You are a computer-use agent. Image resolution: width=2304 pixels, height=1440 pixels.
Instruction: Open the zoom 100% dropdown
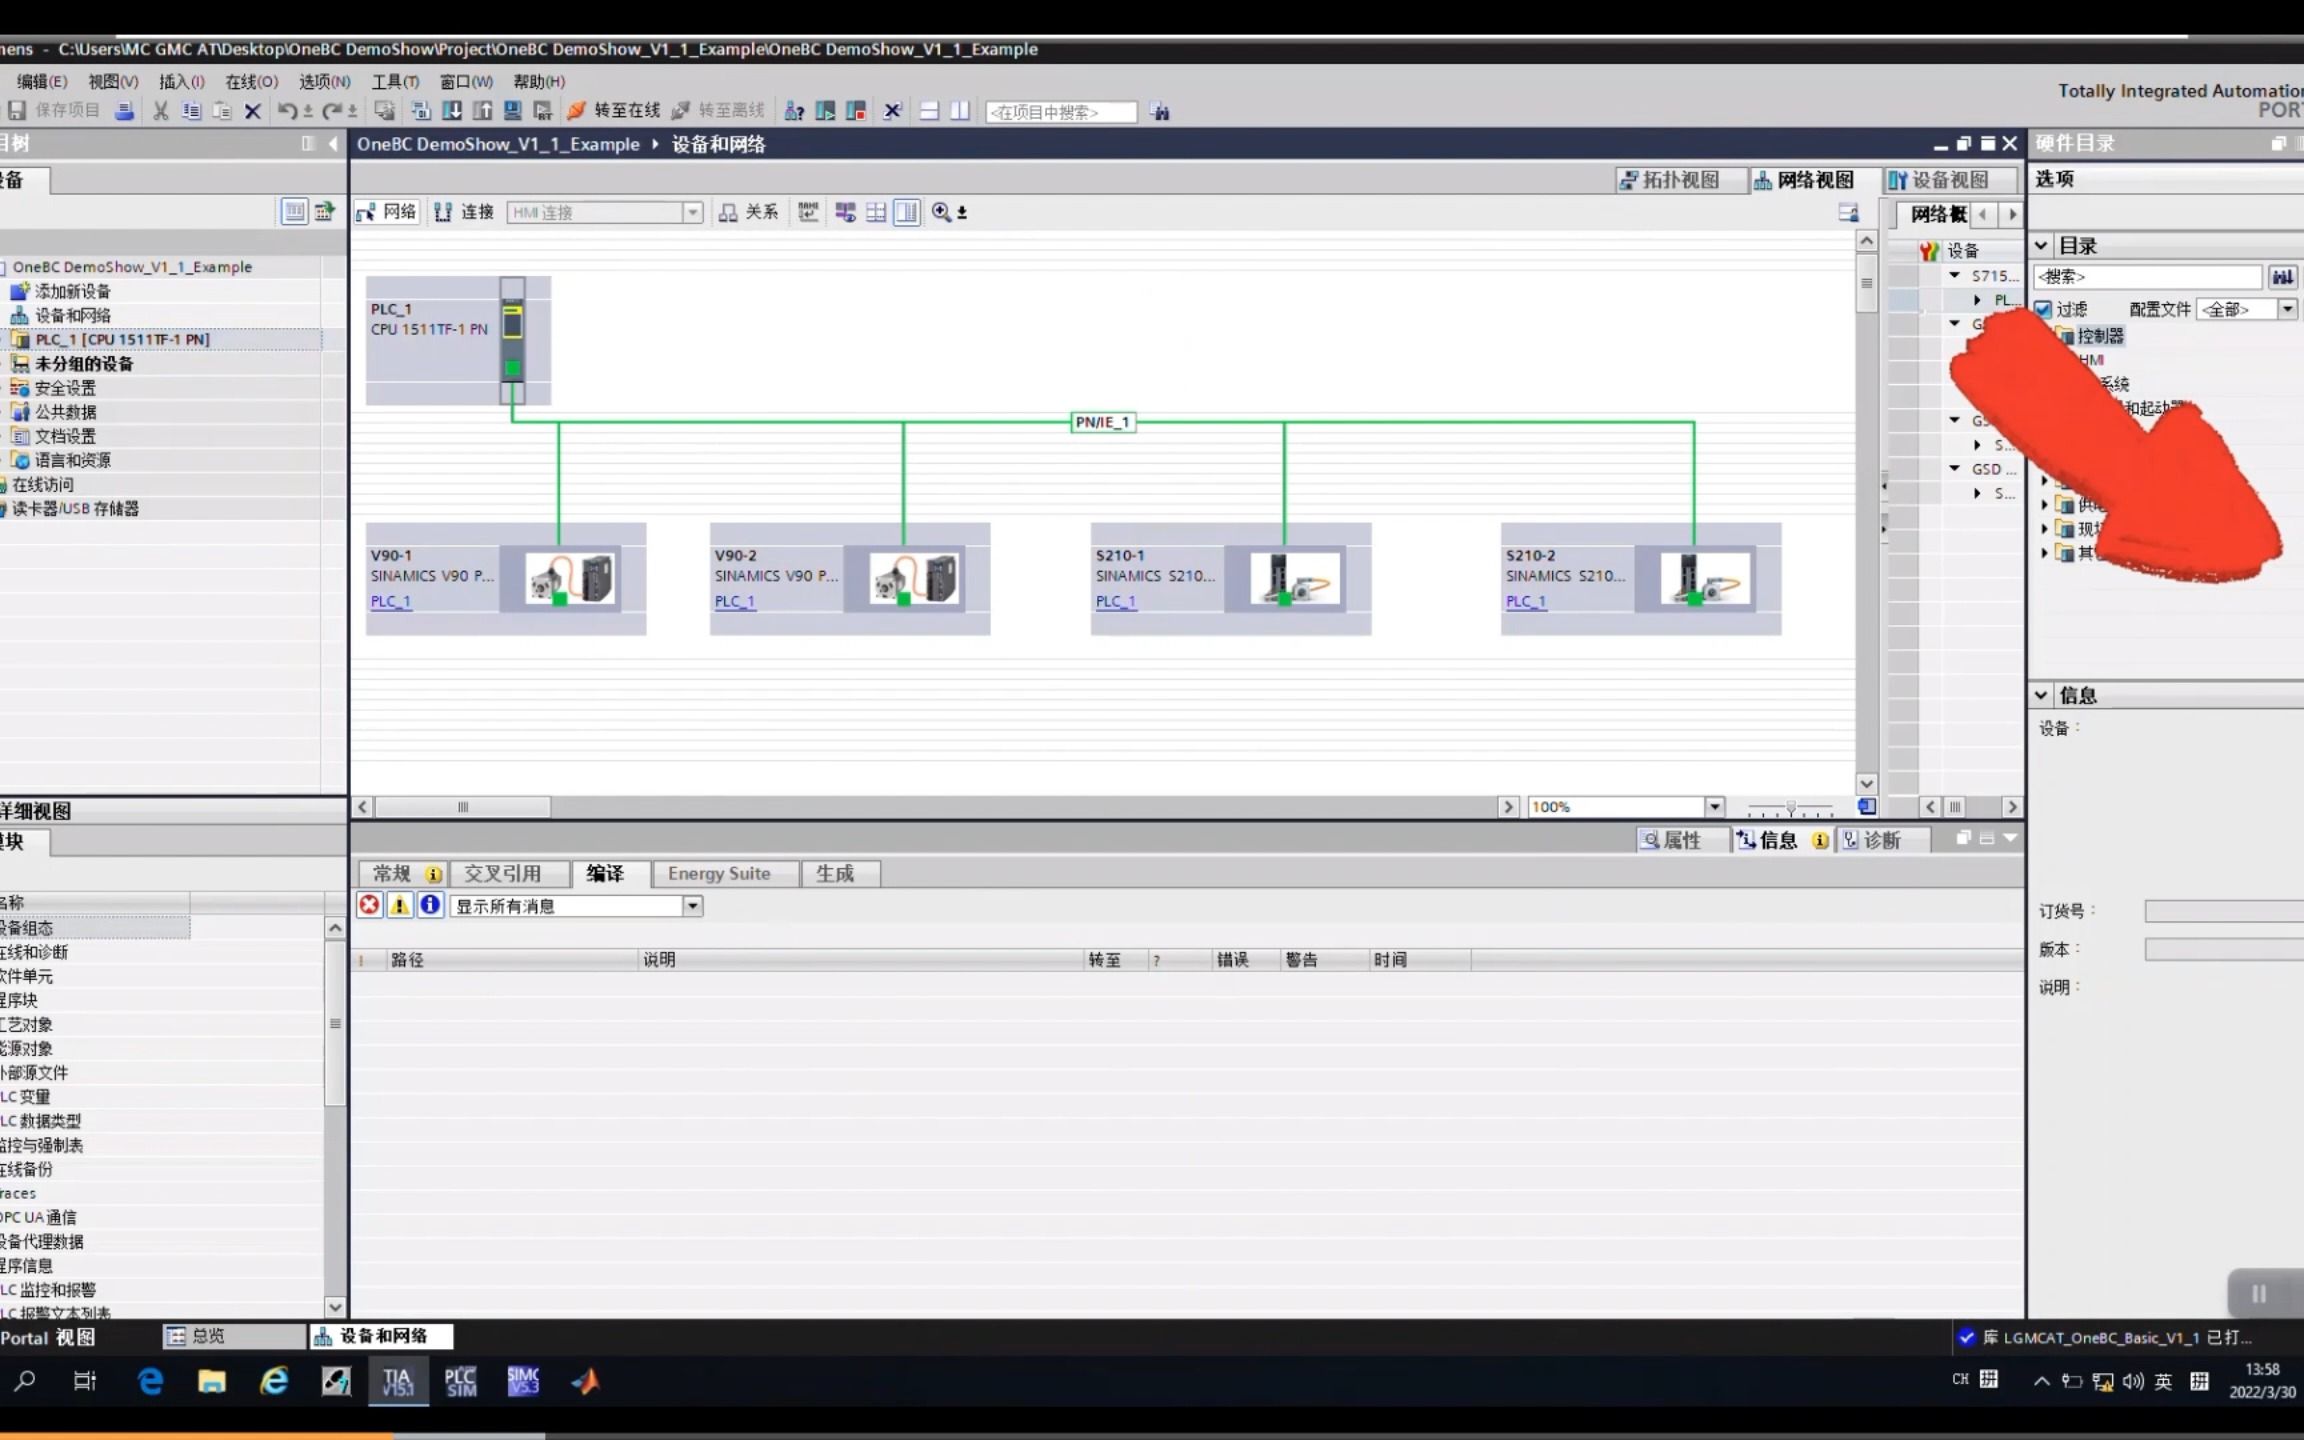[1714, 807]
